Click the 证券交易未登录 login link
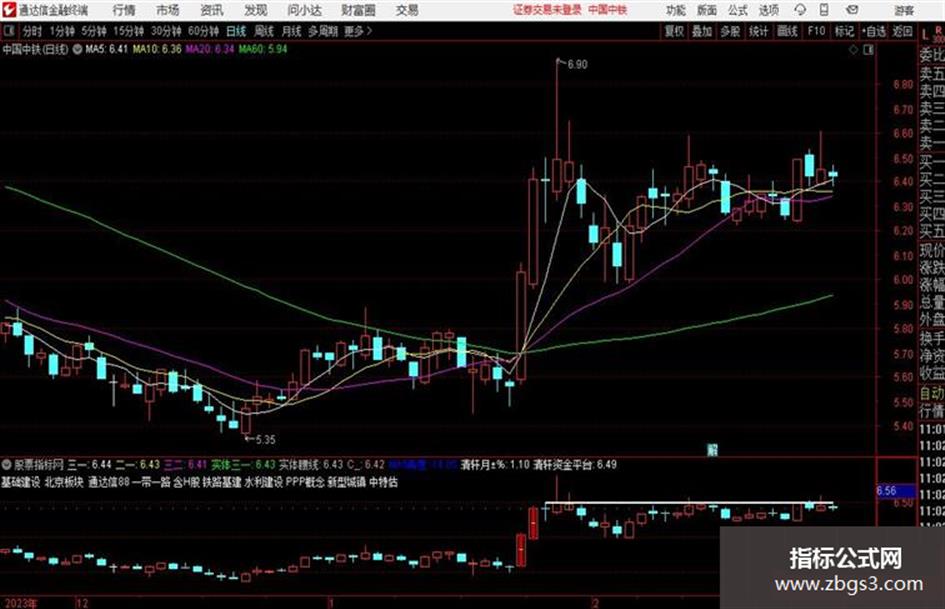 [x=547, y=10]
